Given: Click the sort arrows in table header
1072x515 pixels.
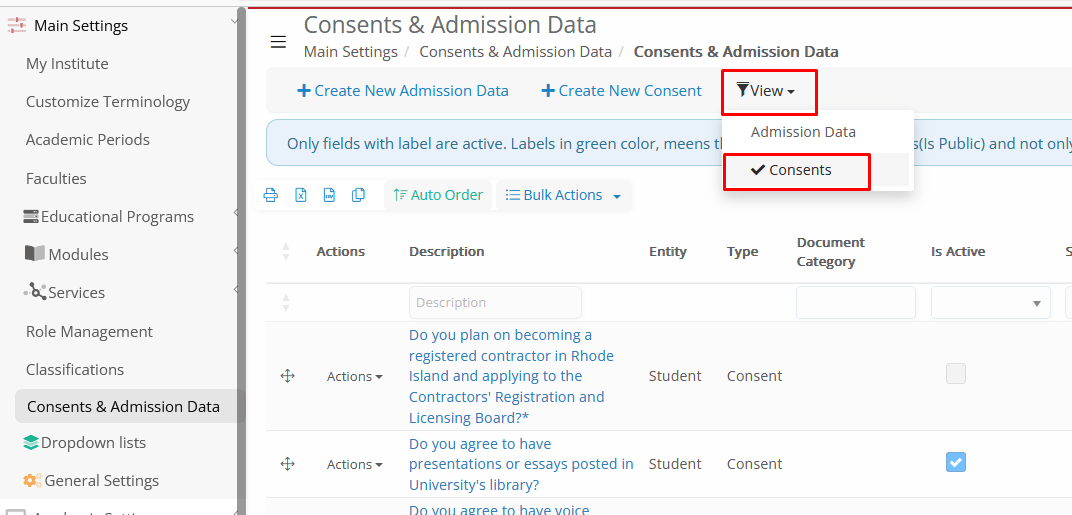Looking at the screenshot, I should click(286, 252).
